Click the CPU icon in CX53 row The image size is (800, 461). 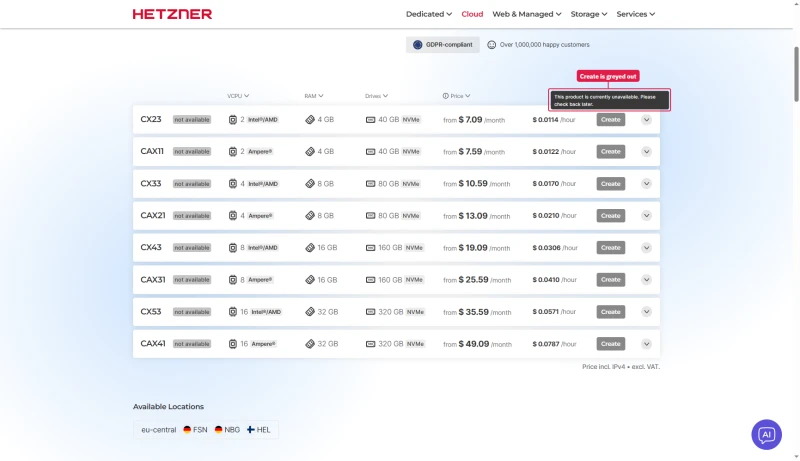[233, 312]
